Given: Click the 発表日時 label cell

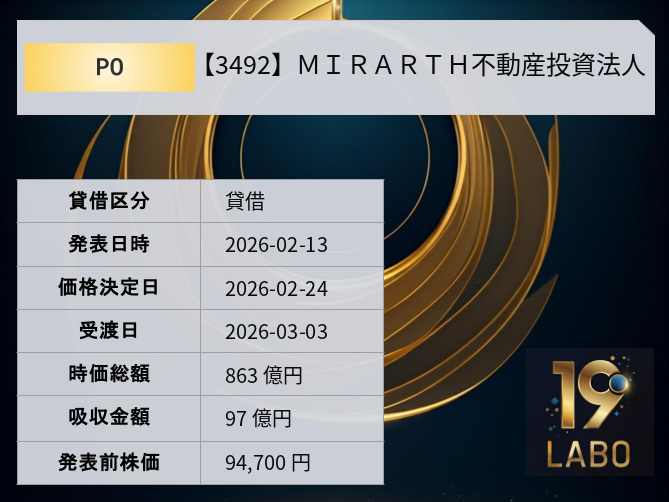Looking at the screenshot, I should click(109, 244).
